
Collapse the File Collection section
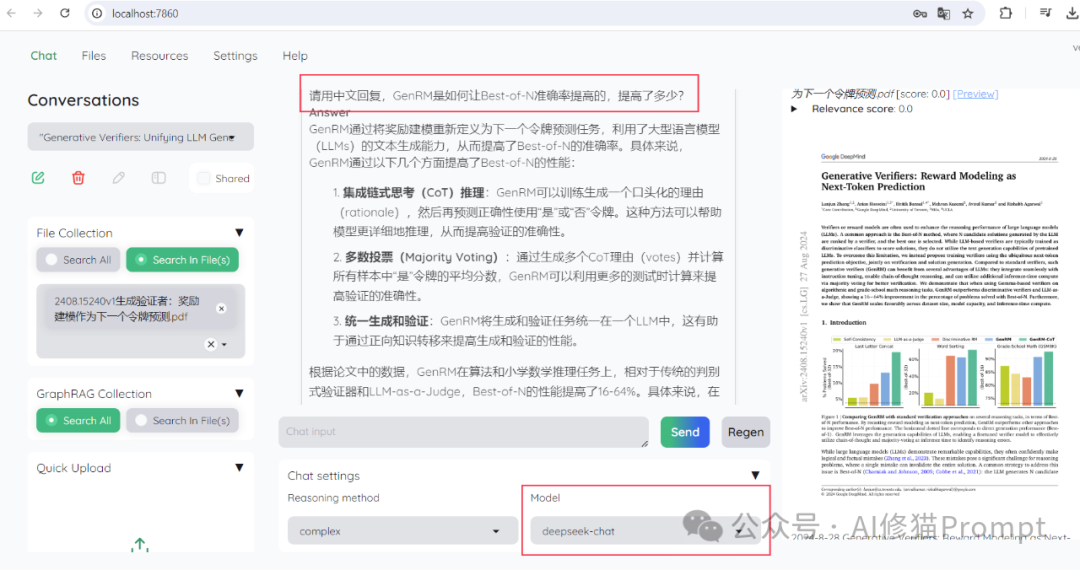point(239,233)
